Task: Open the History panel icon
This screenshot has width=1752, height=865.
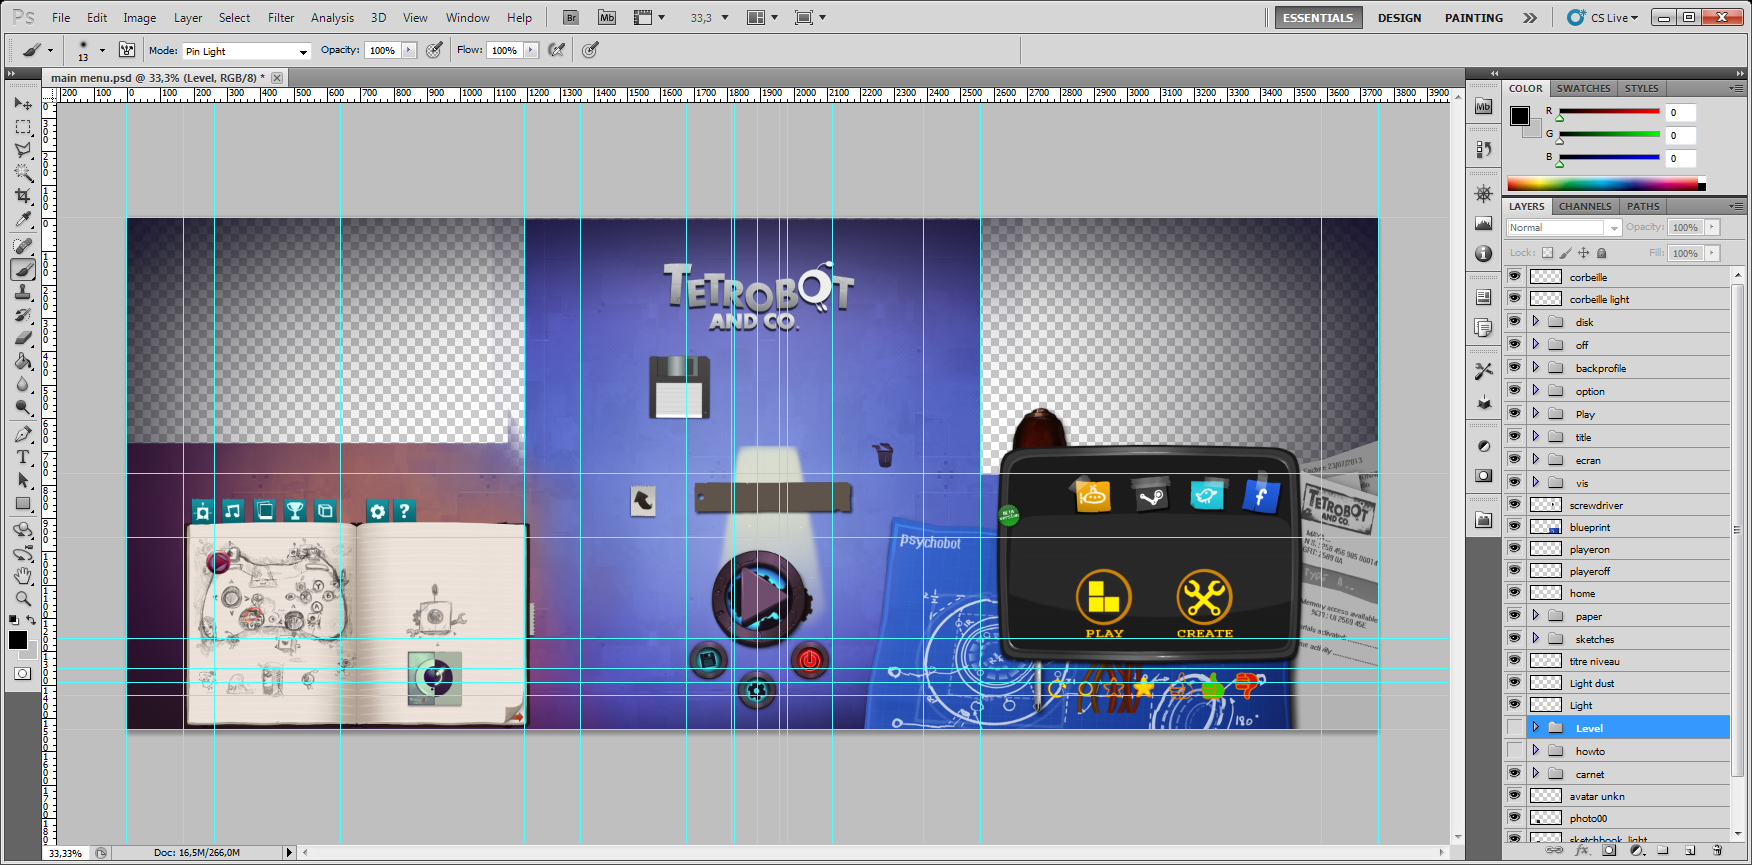Action: tap(1484, 149)
